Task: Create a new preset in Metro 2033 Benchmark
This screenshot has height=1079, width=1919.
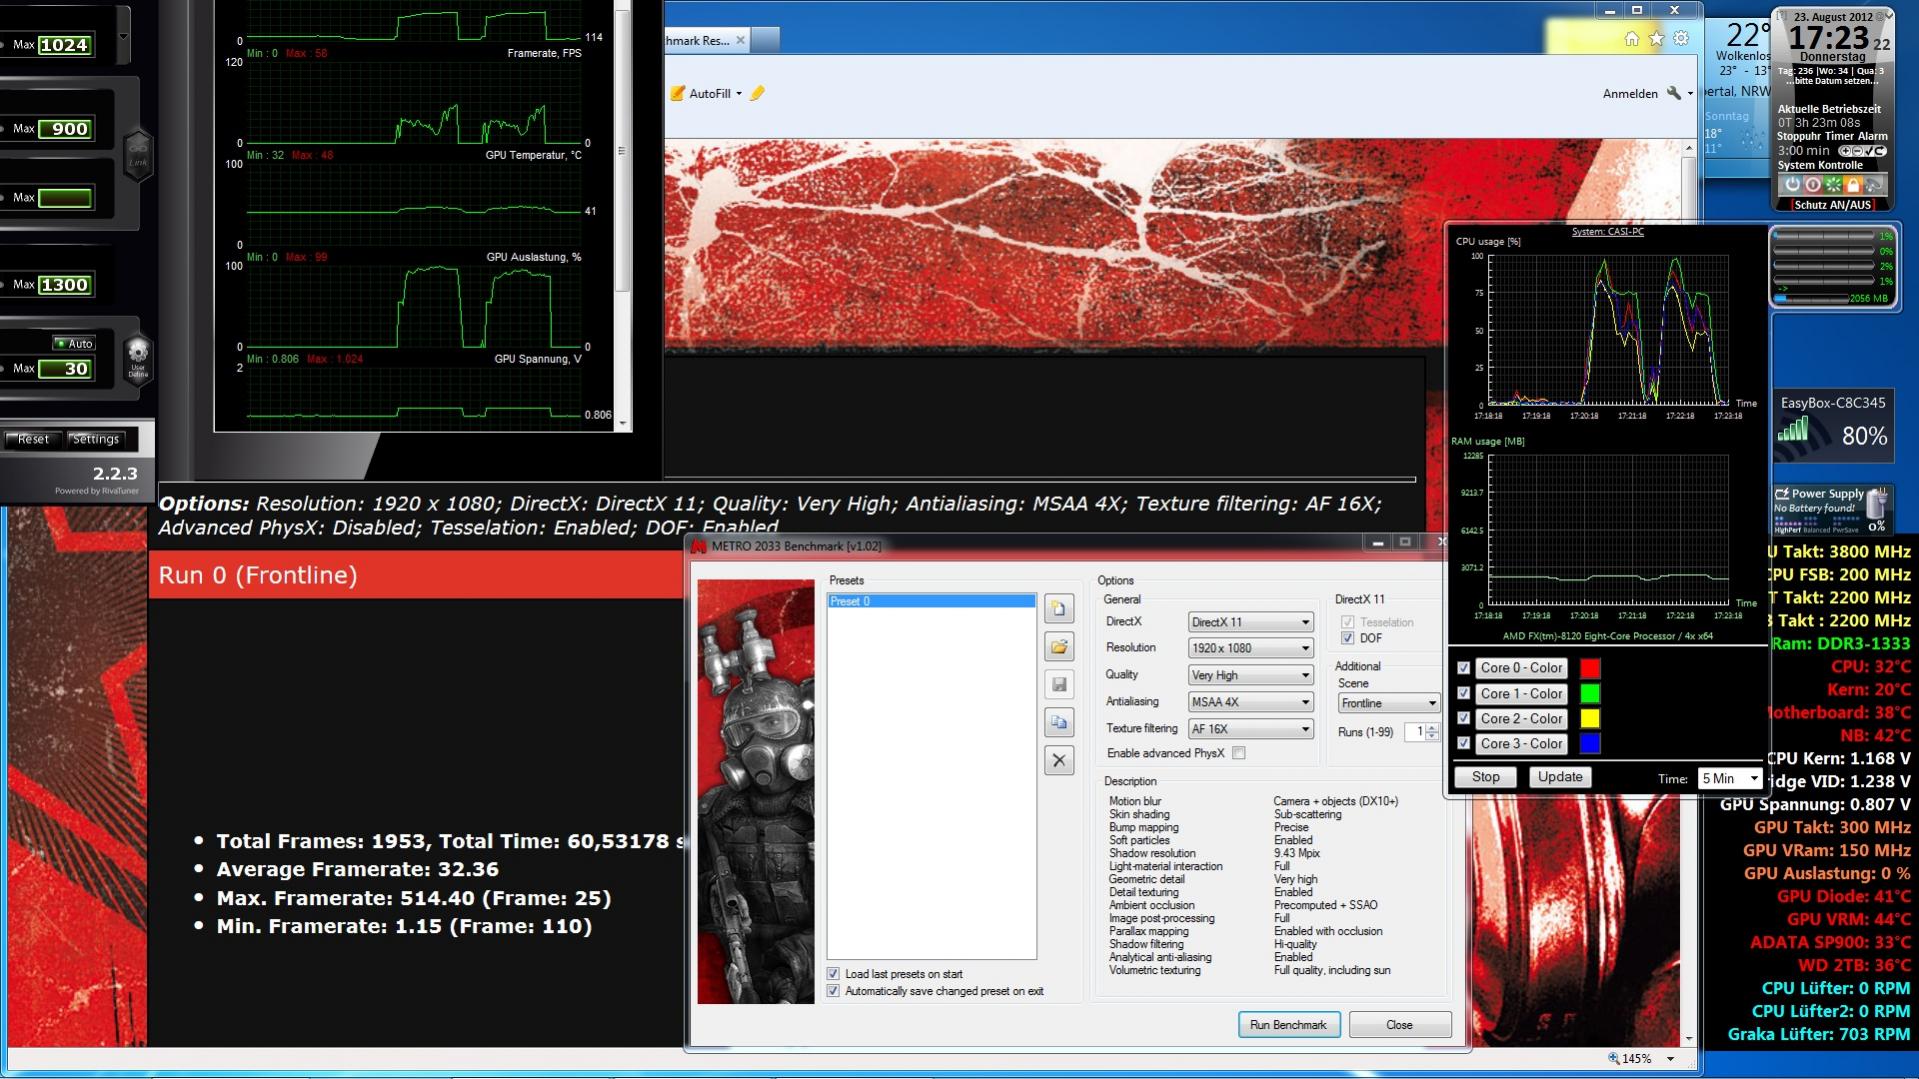Action: [1059, 608]
